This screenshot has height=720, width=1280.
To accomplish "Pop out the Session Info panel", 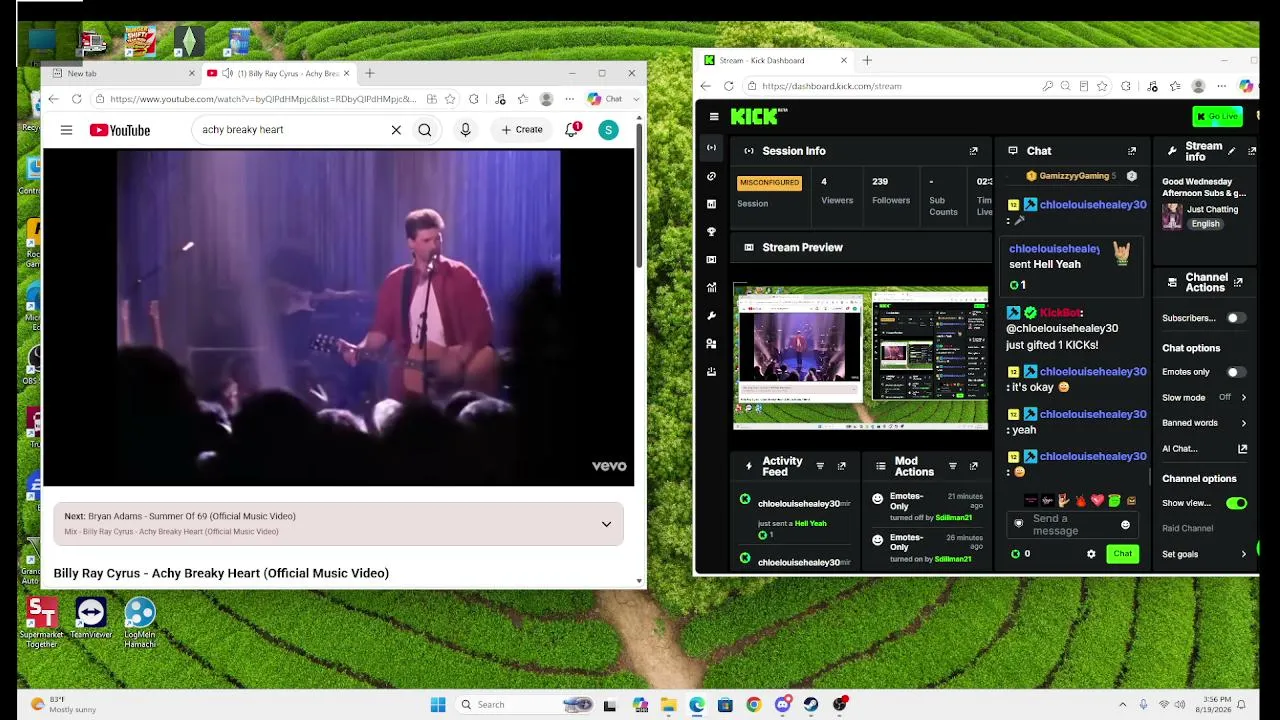I will click(x=973, y=151).
